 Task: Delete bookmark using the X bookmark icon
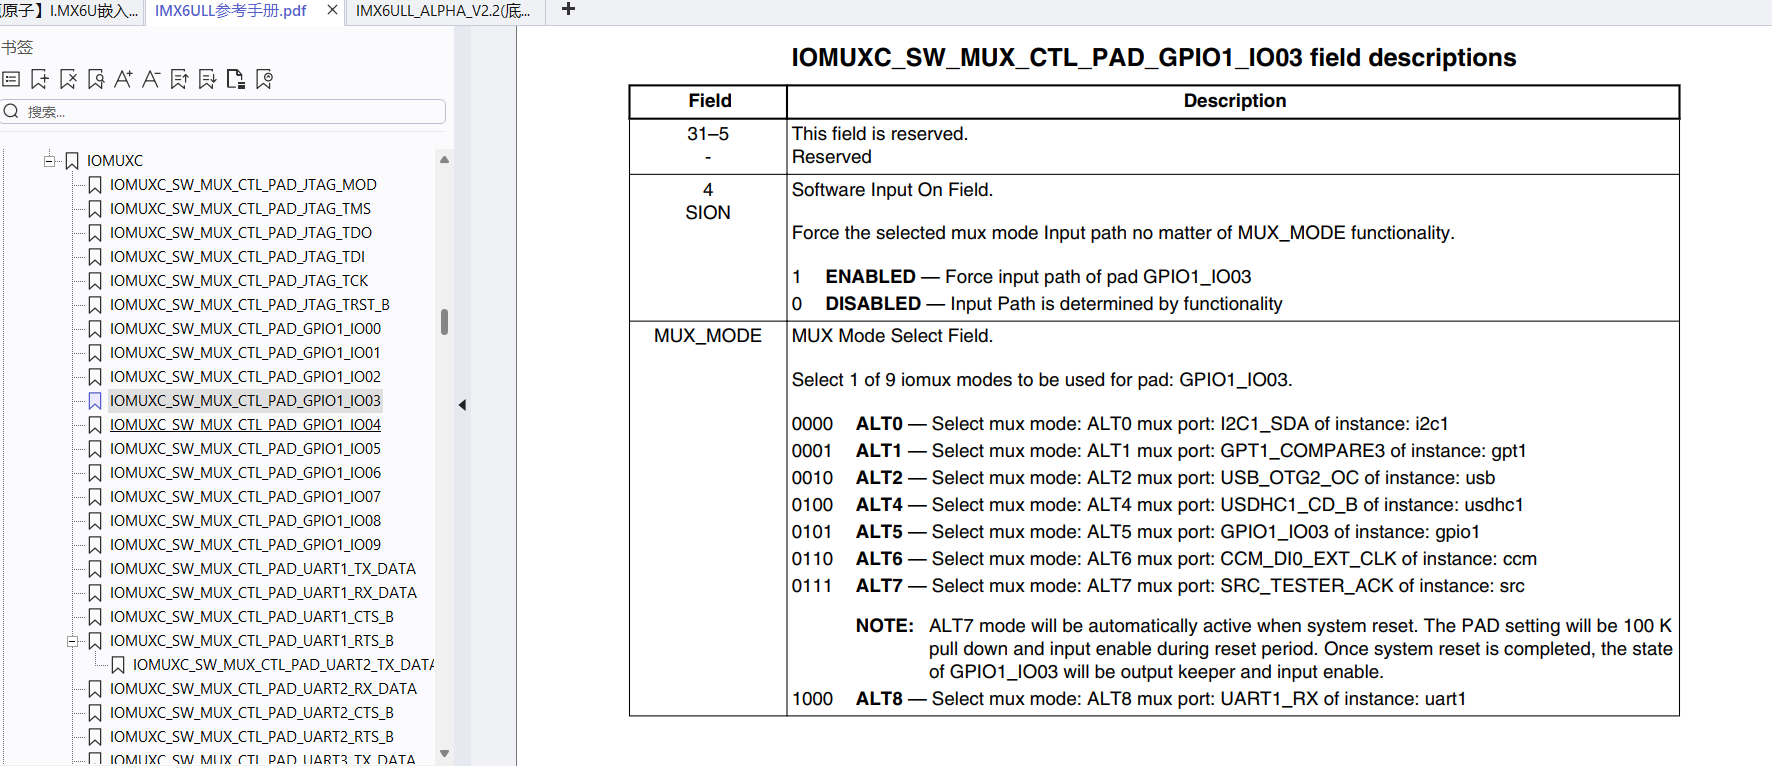(67, 79)
